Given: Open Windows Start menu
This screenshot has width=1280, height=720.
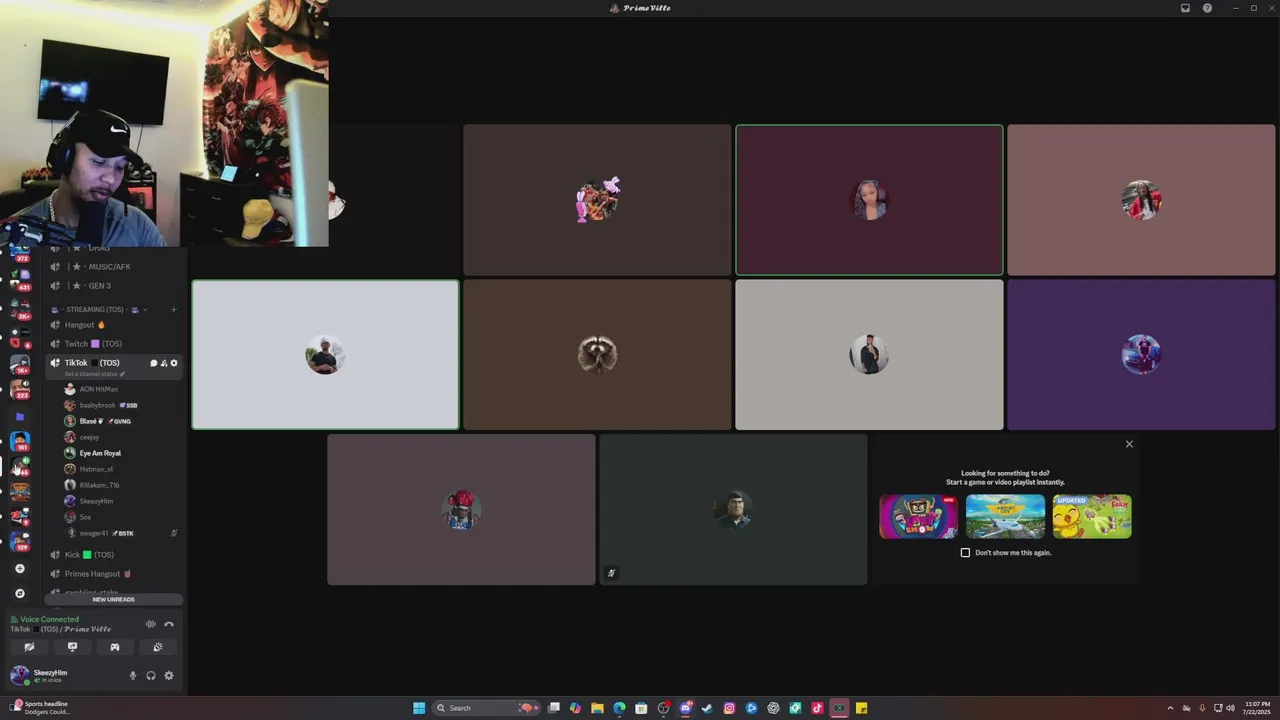Looking at the screenshot, I should coord(419,708).
